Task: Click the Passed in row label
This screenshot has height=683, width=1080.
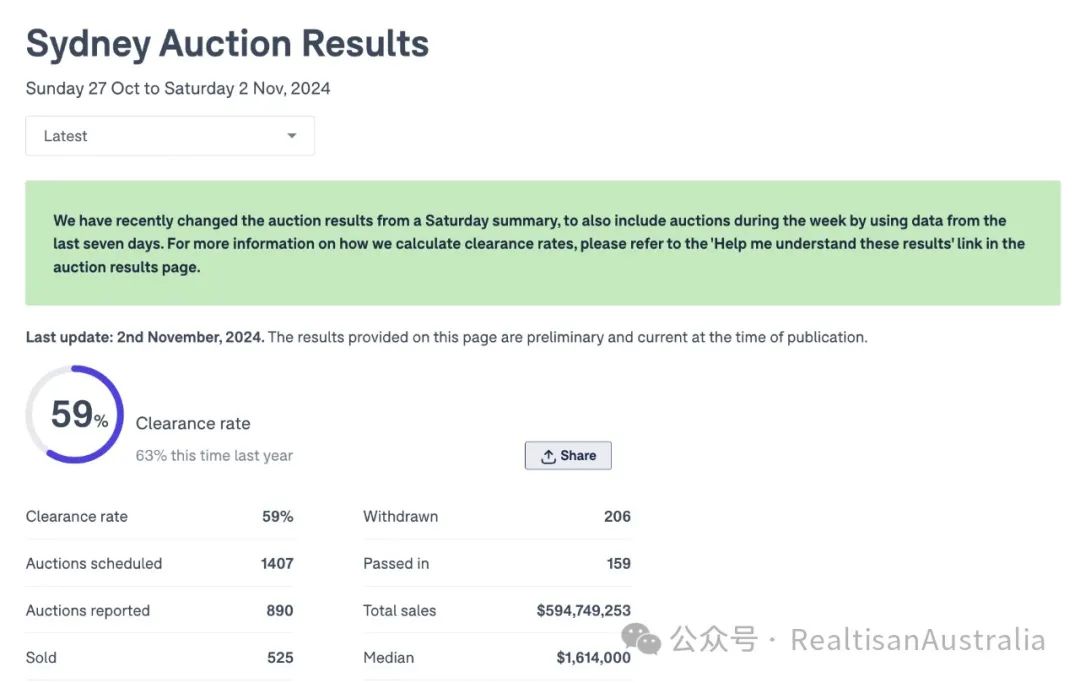Action: (396, 564)
